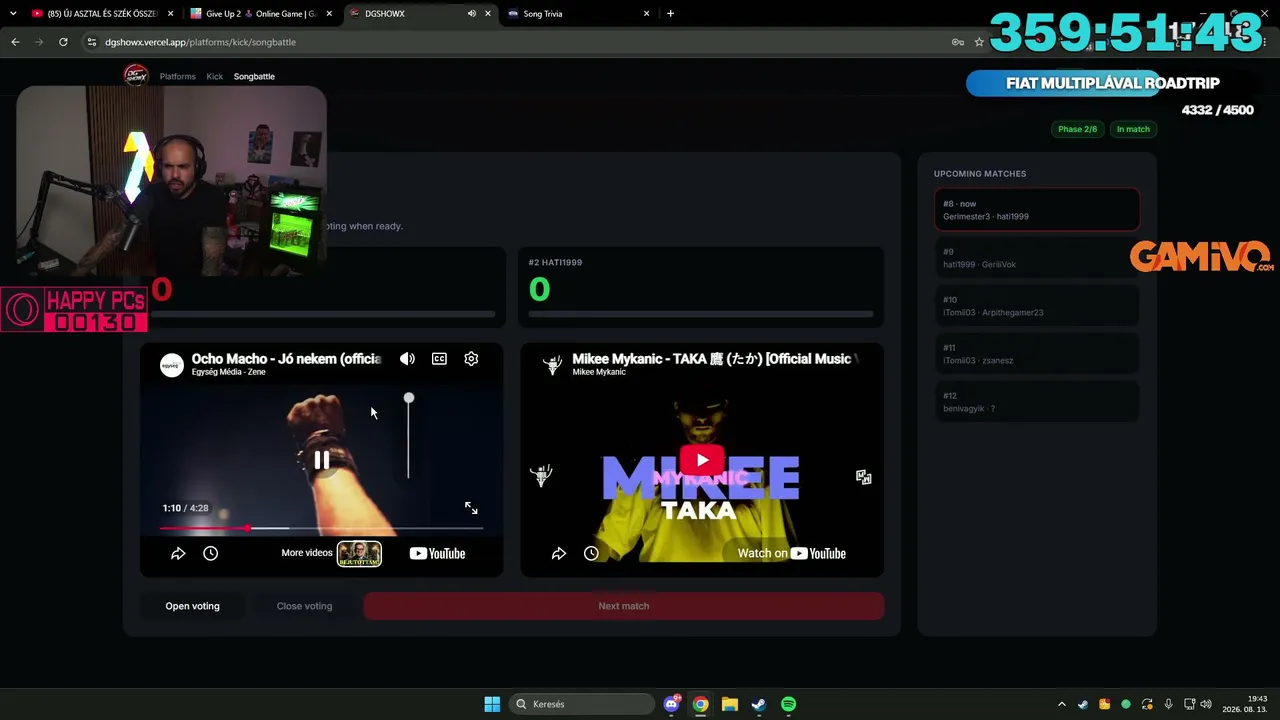1280x720 pixels.
Task: Select upcoming match #8 Gerimester3 · hati1999
Action: pyautogui.click(x=1037, y=210)
